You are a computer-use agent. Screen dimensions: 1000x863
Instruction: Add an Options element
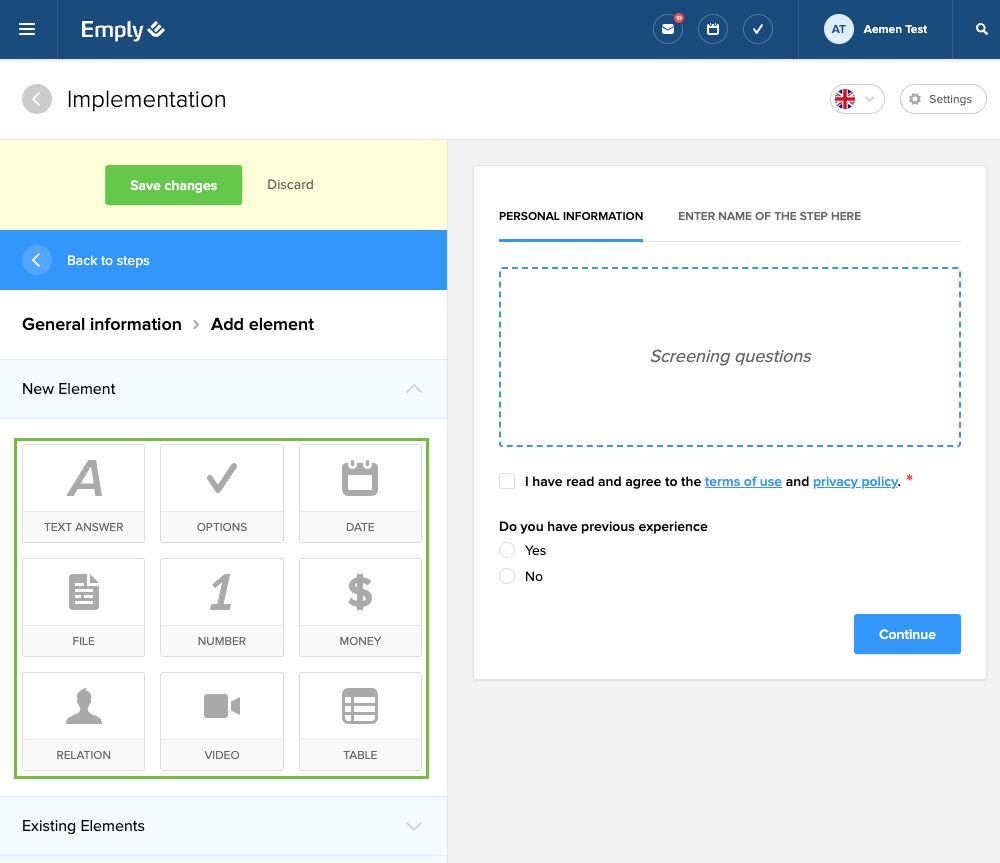[x=222, y=493]
